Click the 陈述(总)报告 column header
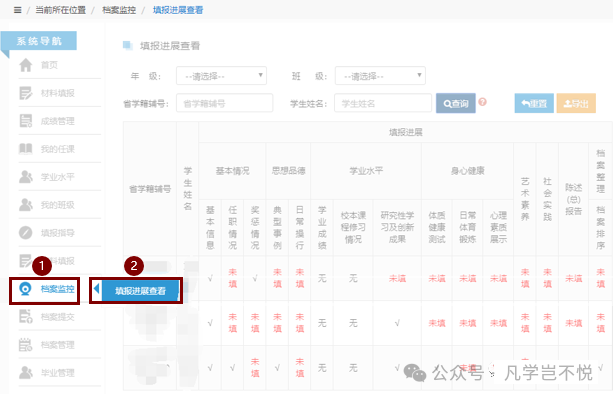Screen dimensions: 613x398 (x=574, y=199)
